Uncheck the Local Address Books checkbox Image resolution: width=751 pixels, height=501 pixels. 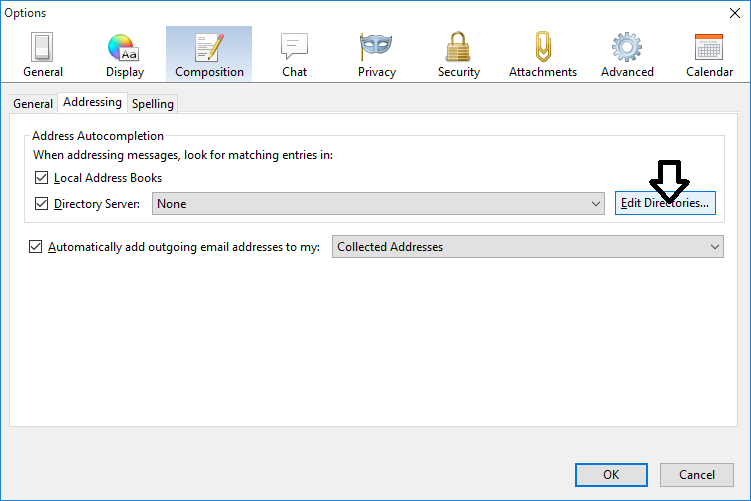click(x=42, y=178)
